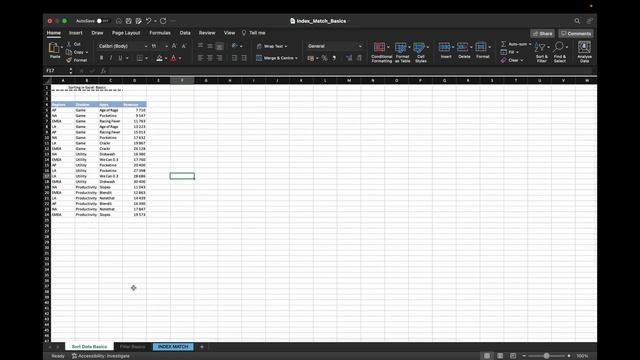Toggle Wrap Text for the cell
640x360 pixels.
pyautogui.click(x=272, y=46)
